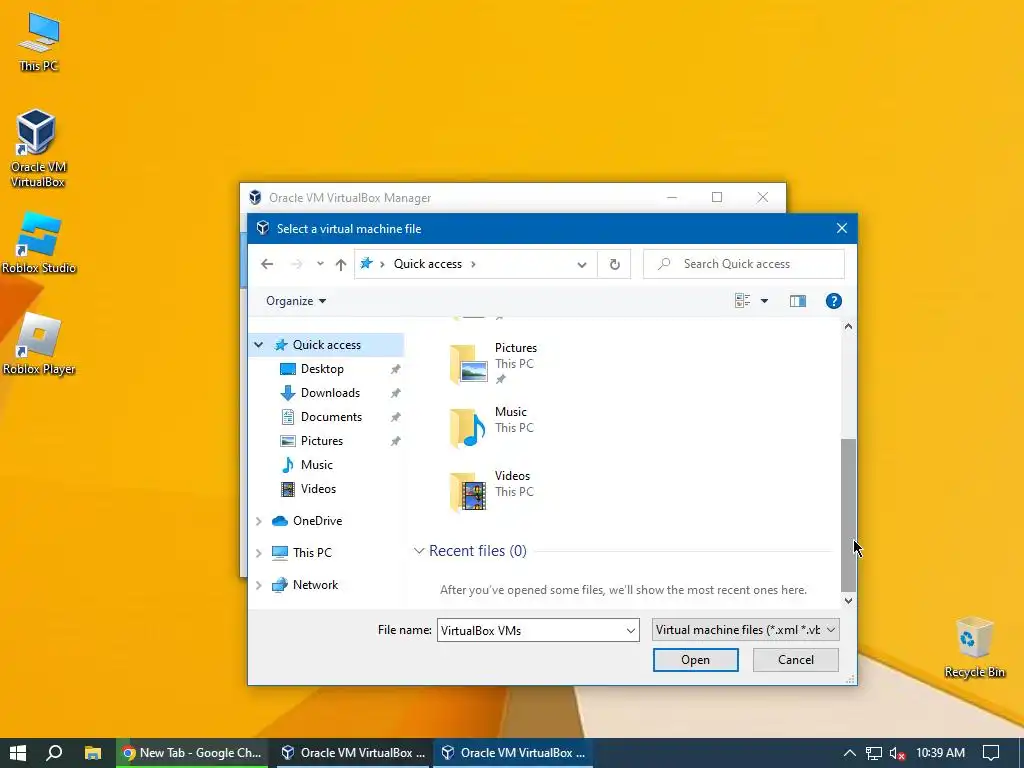Maximize the VirtualBox Manager window
The width and height of the screenshot is (1024, 768).
pyautogui.click(x=716, y=197)
